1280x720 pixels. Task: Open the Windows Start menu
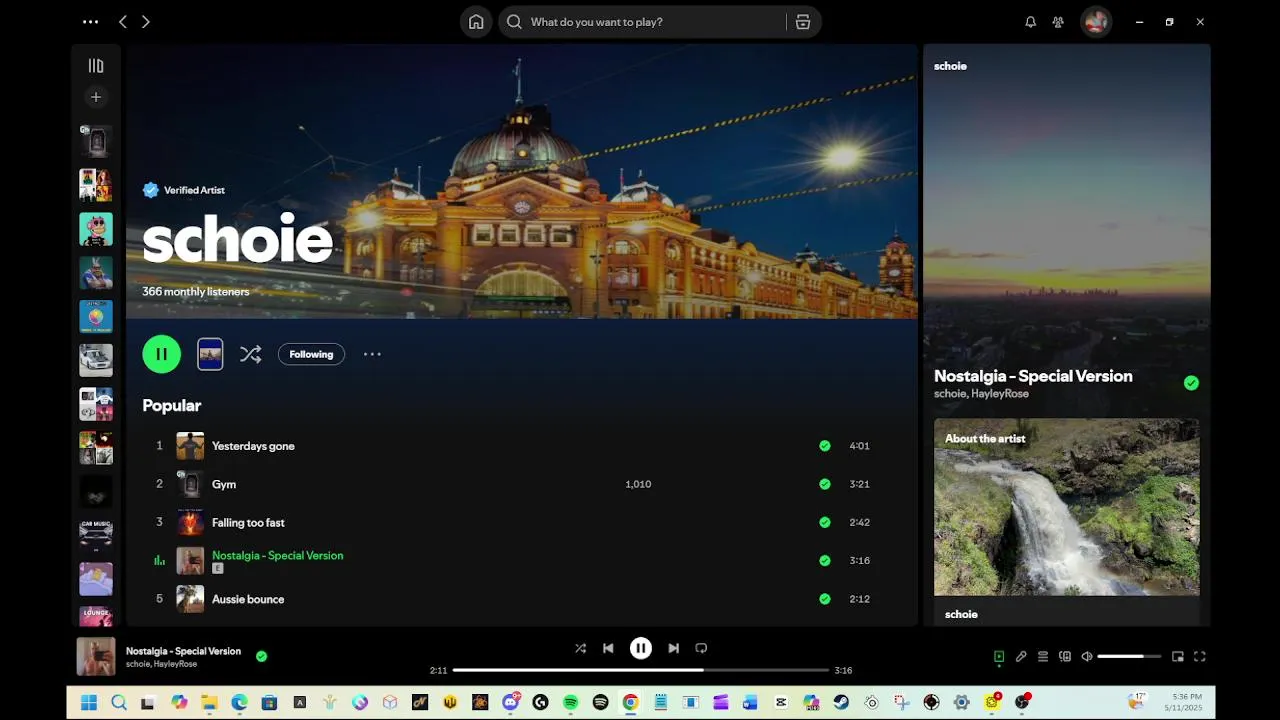click(89, 702)
